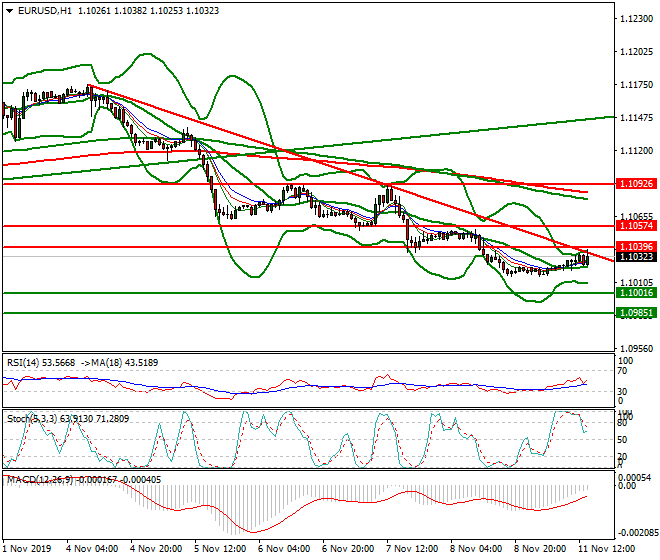This screenshot has width=660, height=560.
Task: Select the 1 Nov 2019 time axis label
Action: tap(27, 549)
